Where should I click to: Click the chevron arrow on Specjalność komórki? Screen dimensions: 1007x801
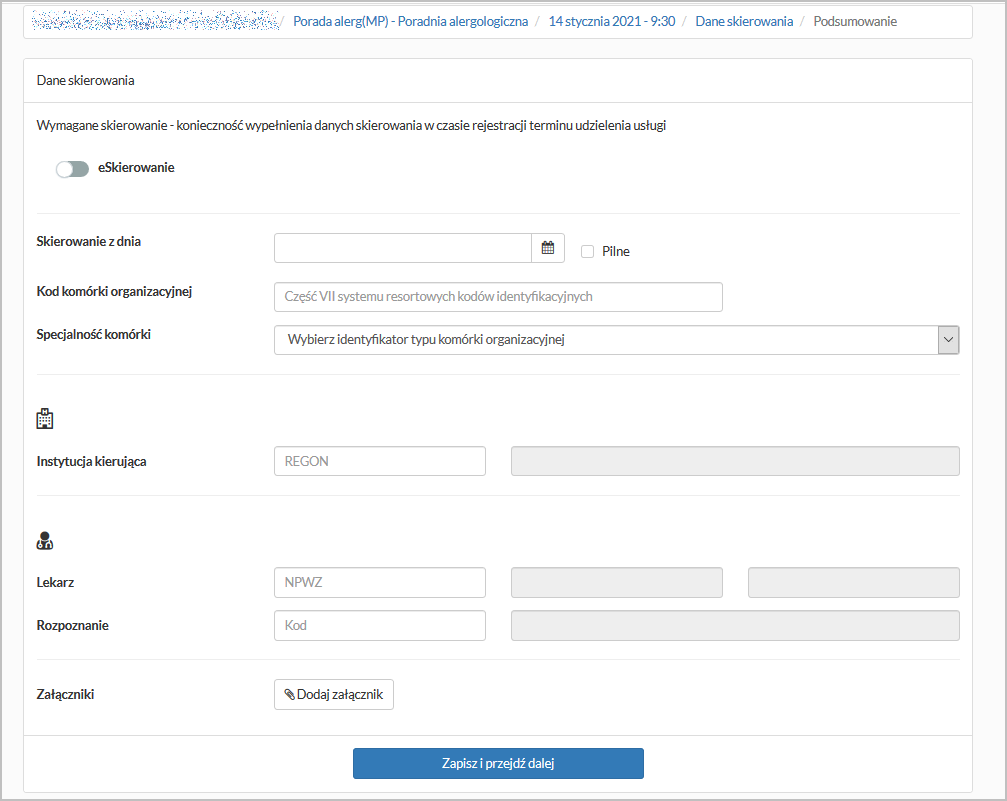coord(948,340)
